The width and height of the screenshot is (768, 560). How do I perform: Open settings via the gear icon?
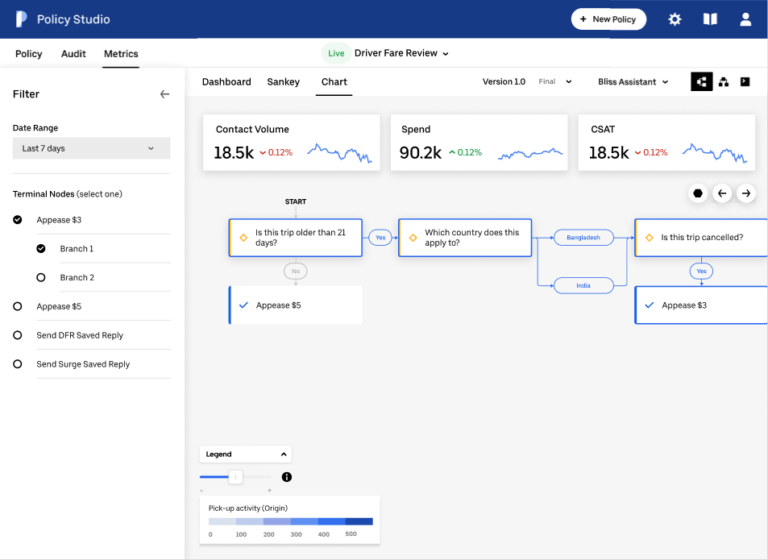click(x=674, y=19)
